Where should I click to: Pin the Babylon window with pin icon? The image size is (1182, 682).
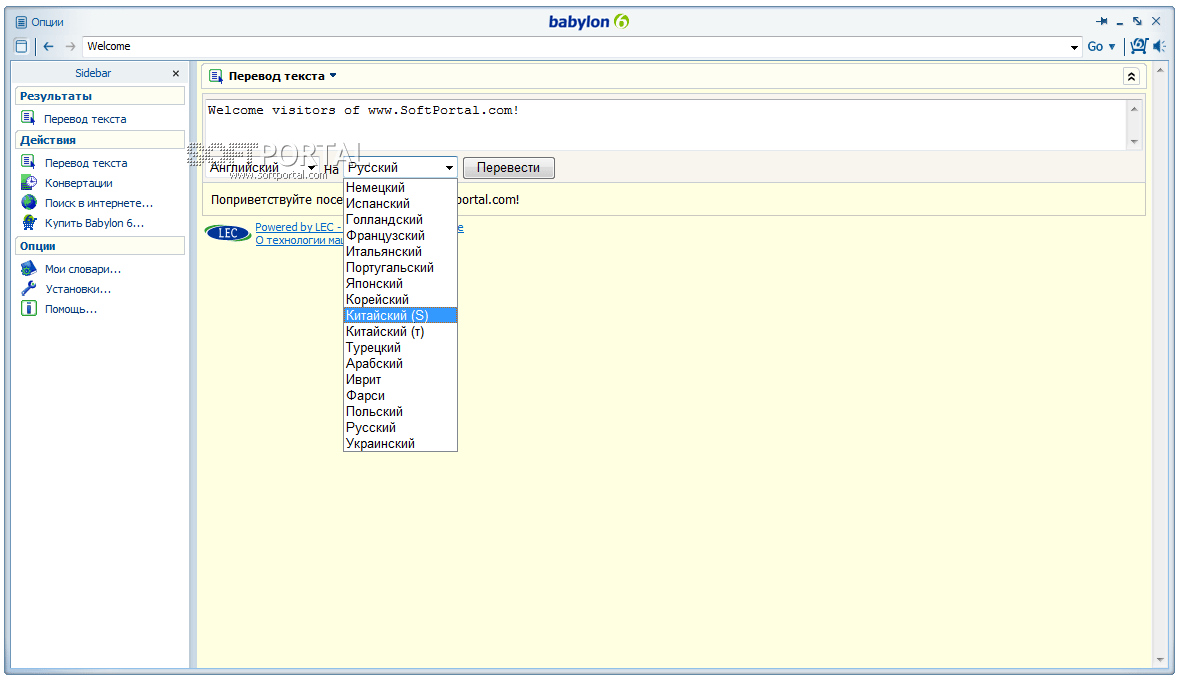[1102, 21]
